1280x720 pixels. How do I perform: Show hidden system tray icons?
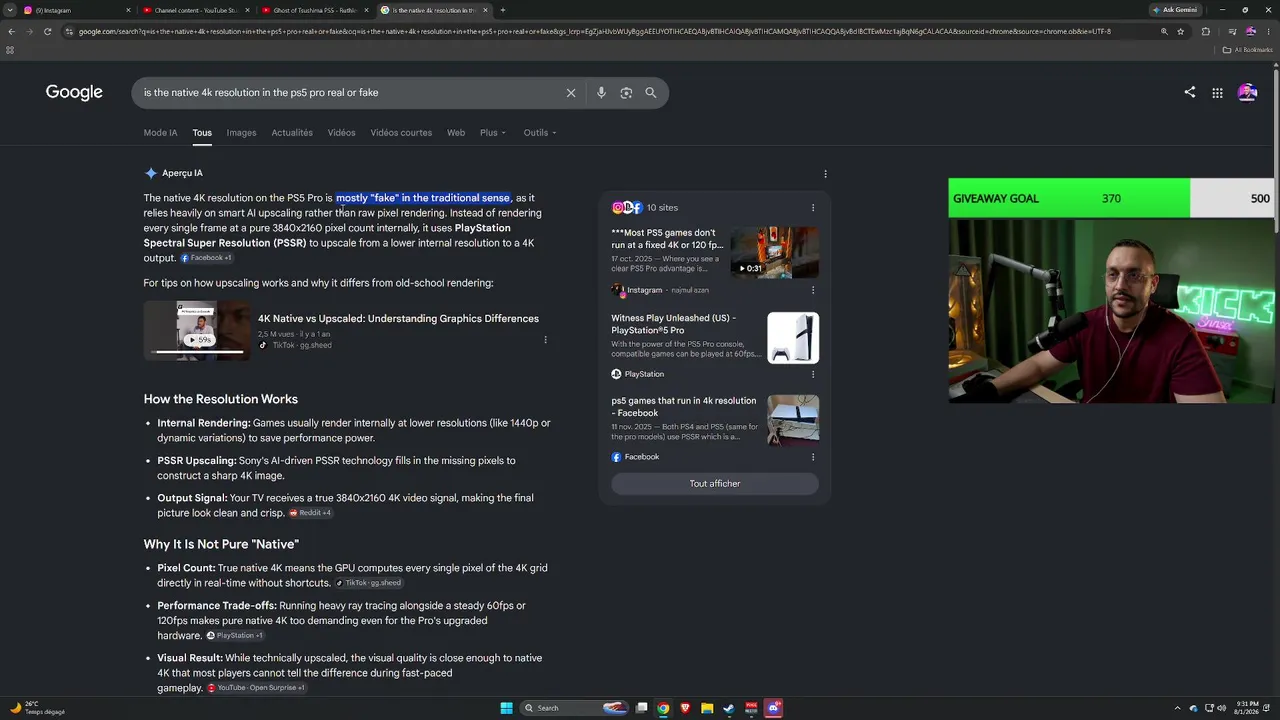(1178, 708)
